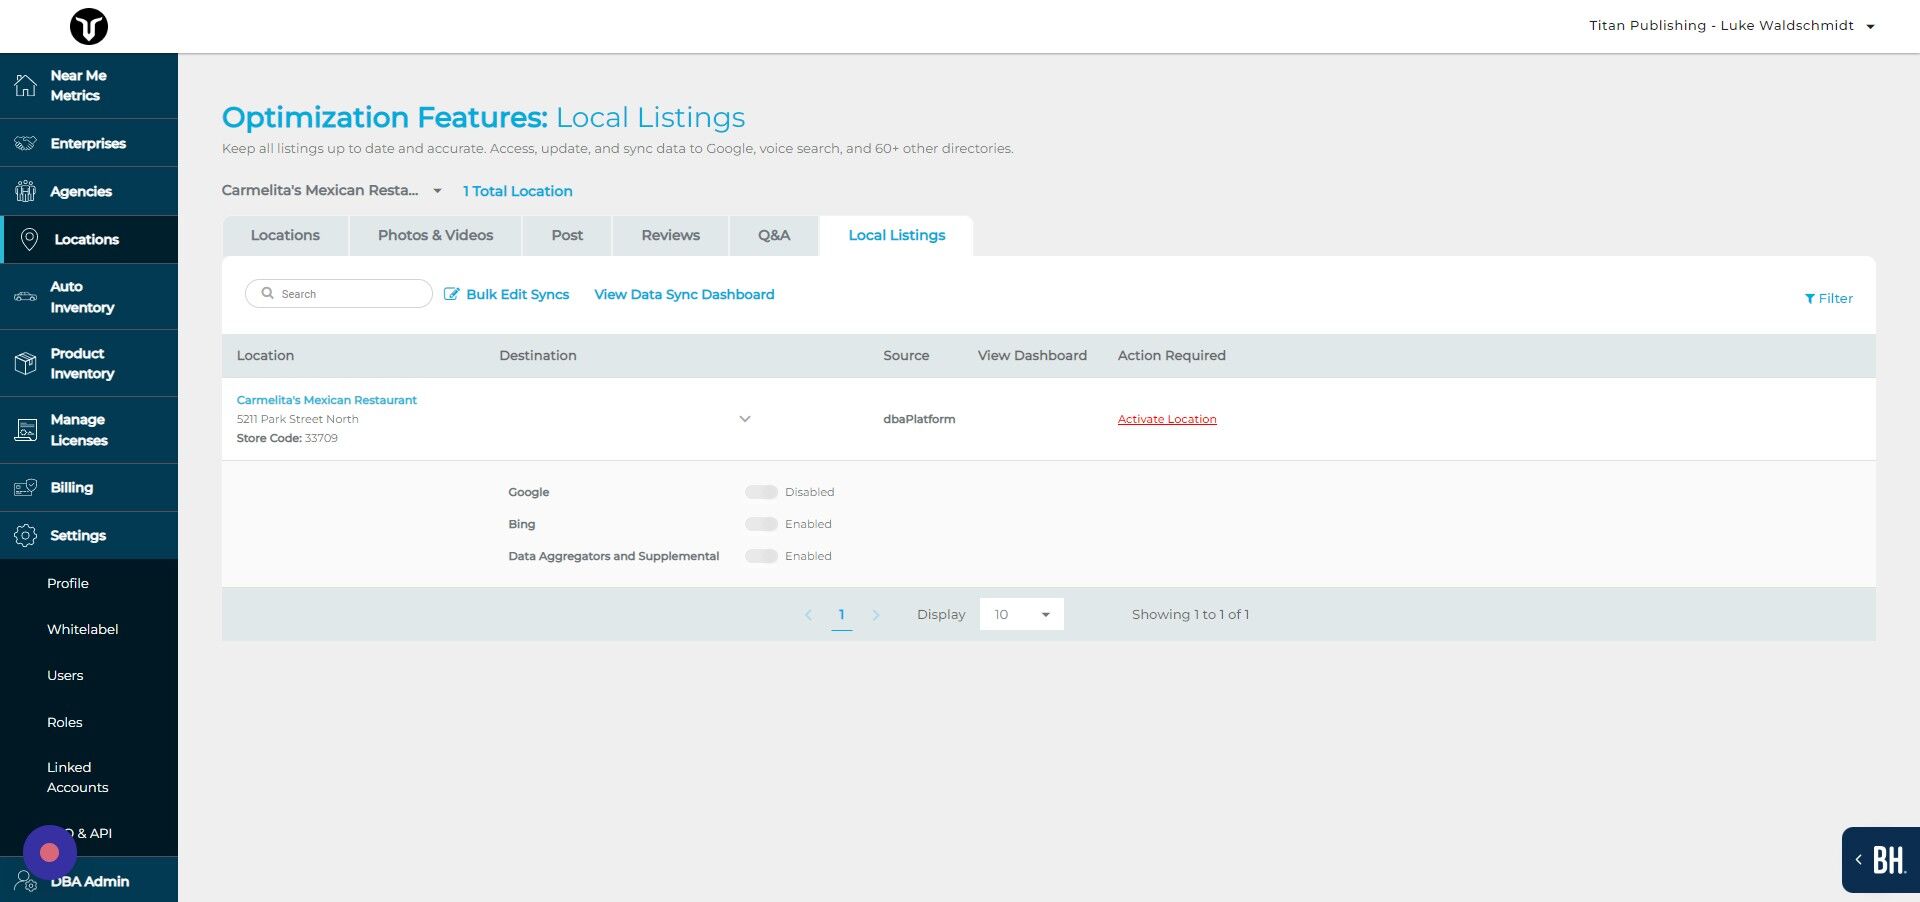Open the Roles settings item

pyautogui.click(x=65, y=722)
